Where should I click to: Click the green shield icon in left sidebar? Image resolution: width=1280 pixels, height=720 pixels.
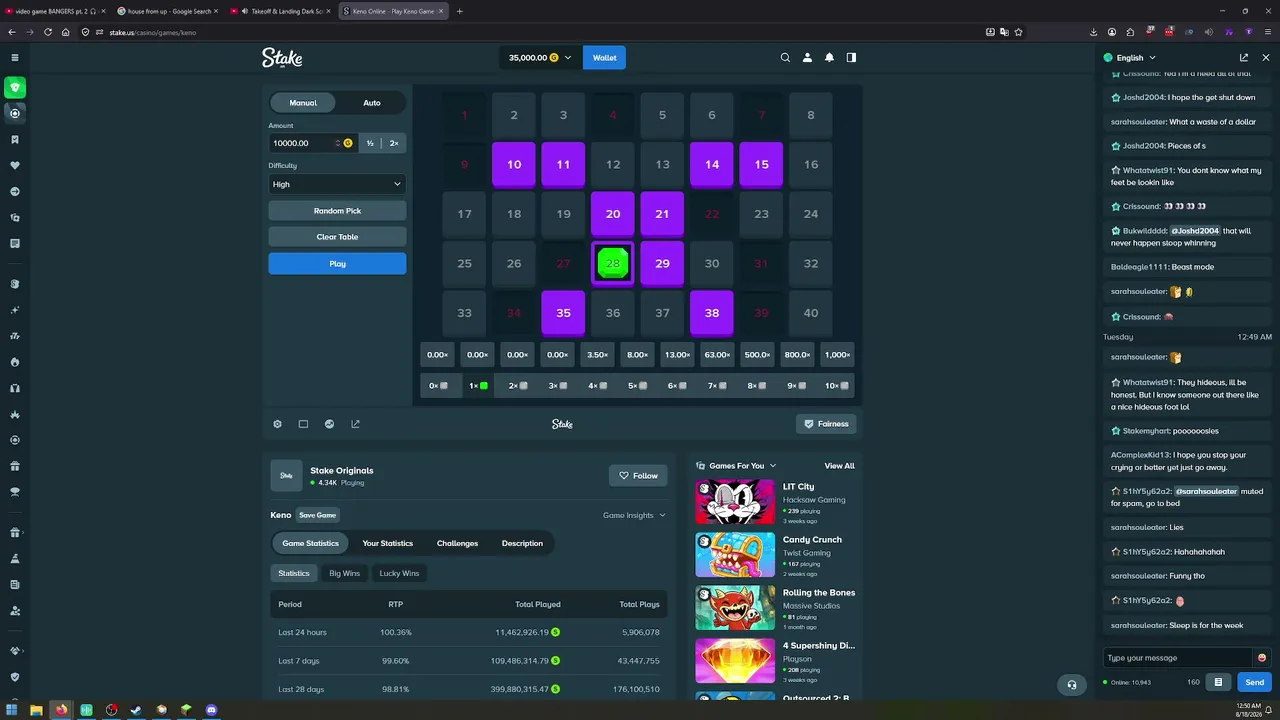15,88
